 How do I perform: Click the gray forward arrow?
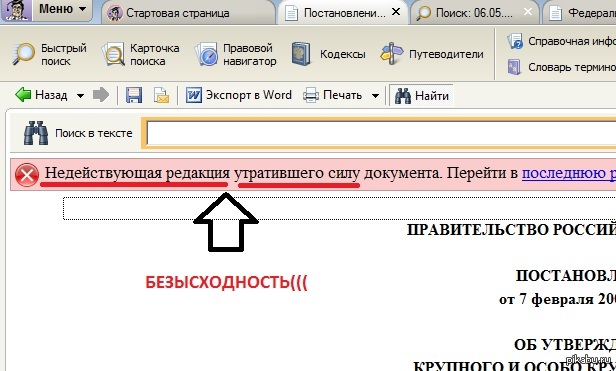[x=101, y=95]
